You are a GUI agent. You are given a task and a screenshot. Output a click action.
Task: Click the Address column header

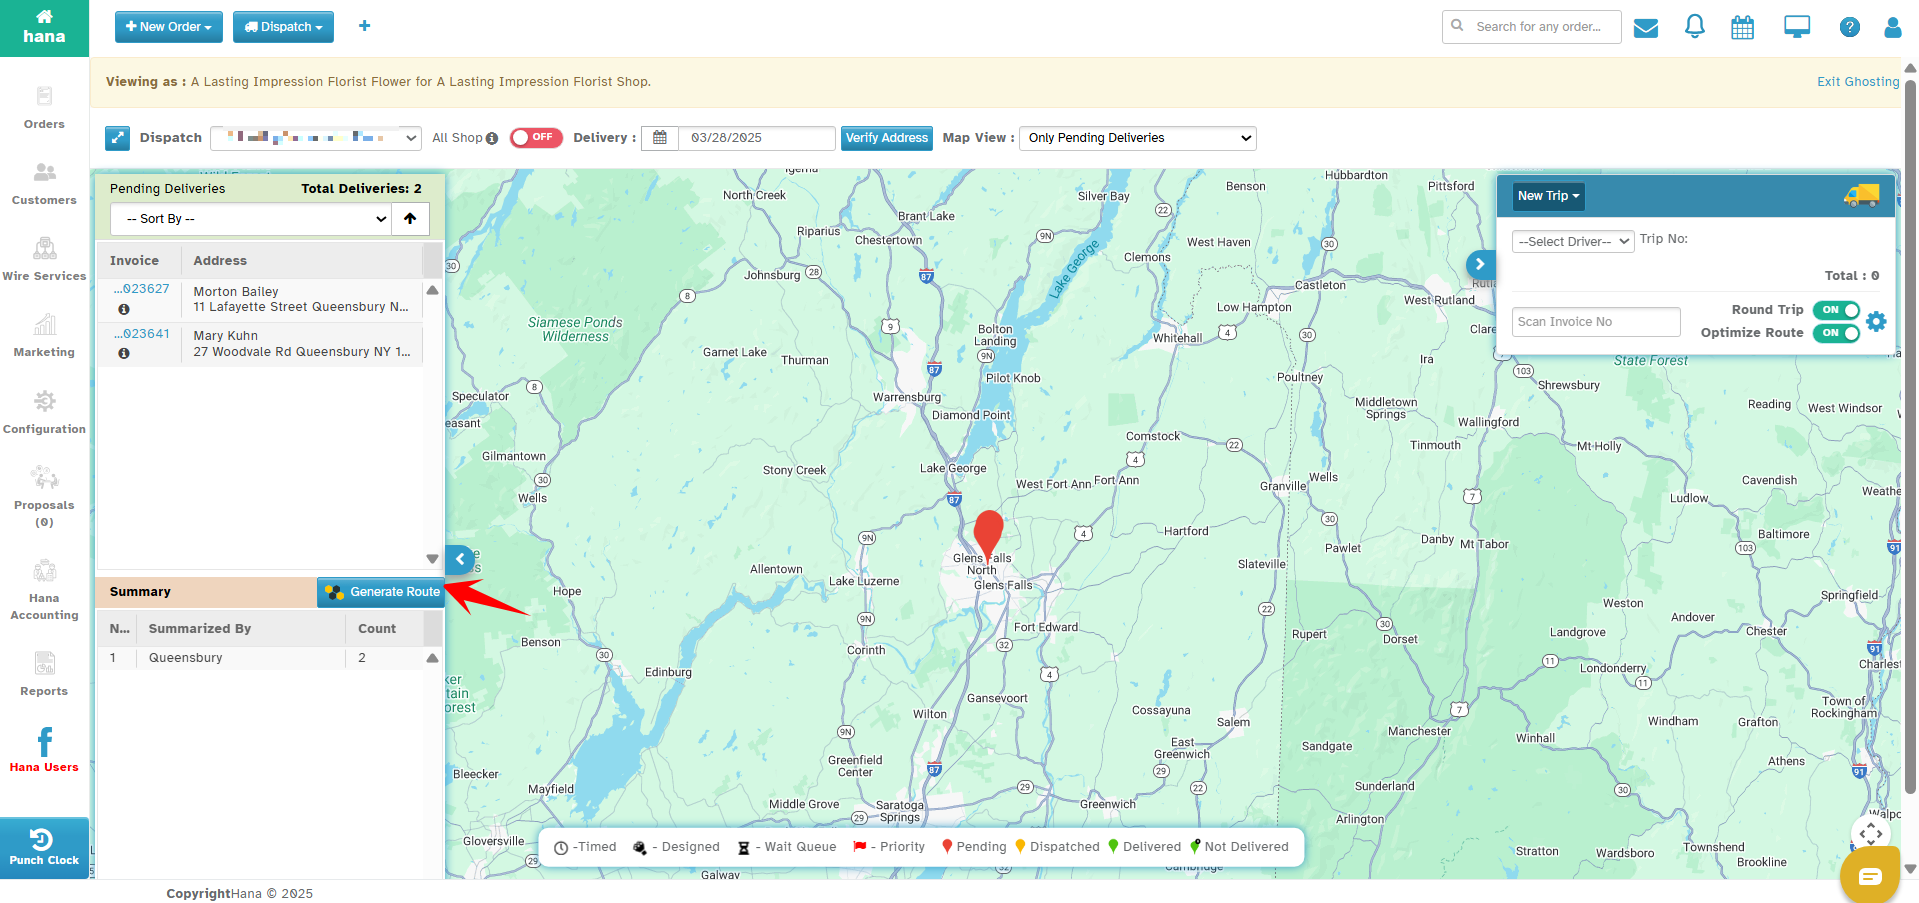(302, 260)
